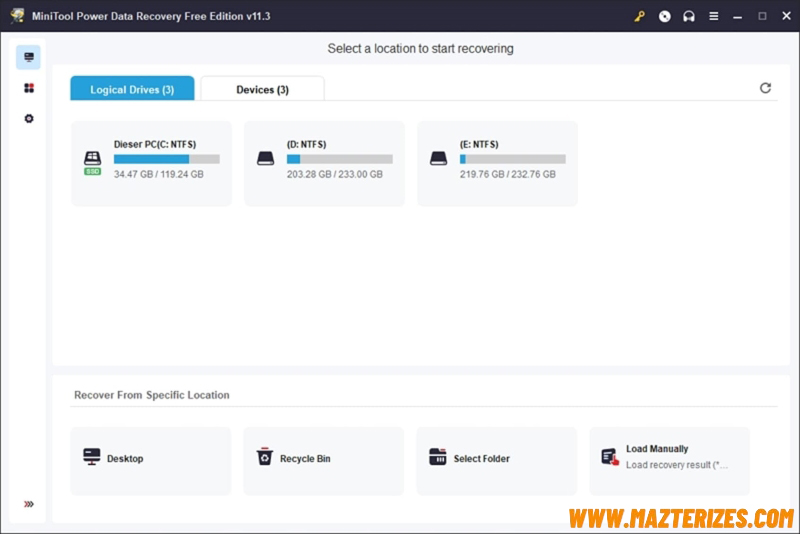Click the bootable media disc icon
The height and width of the screenshot is (534, 800).
664,16
